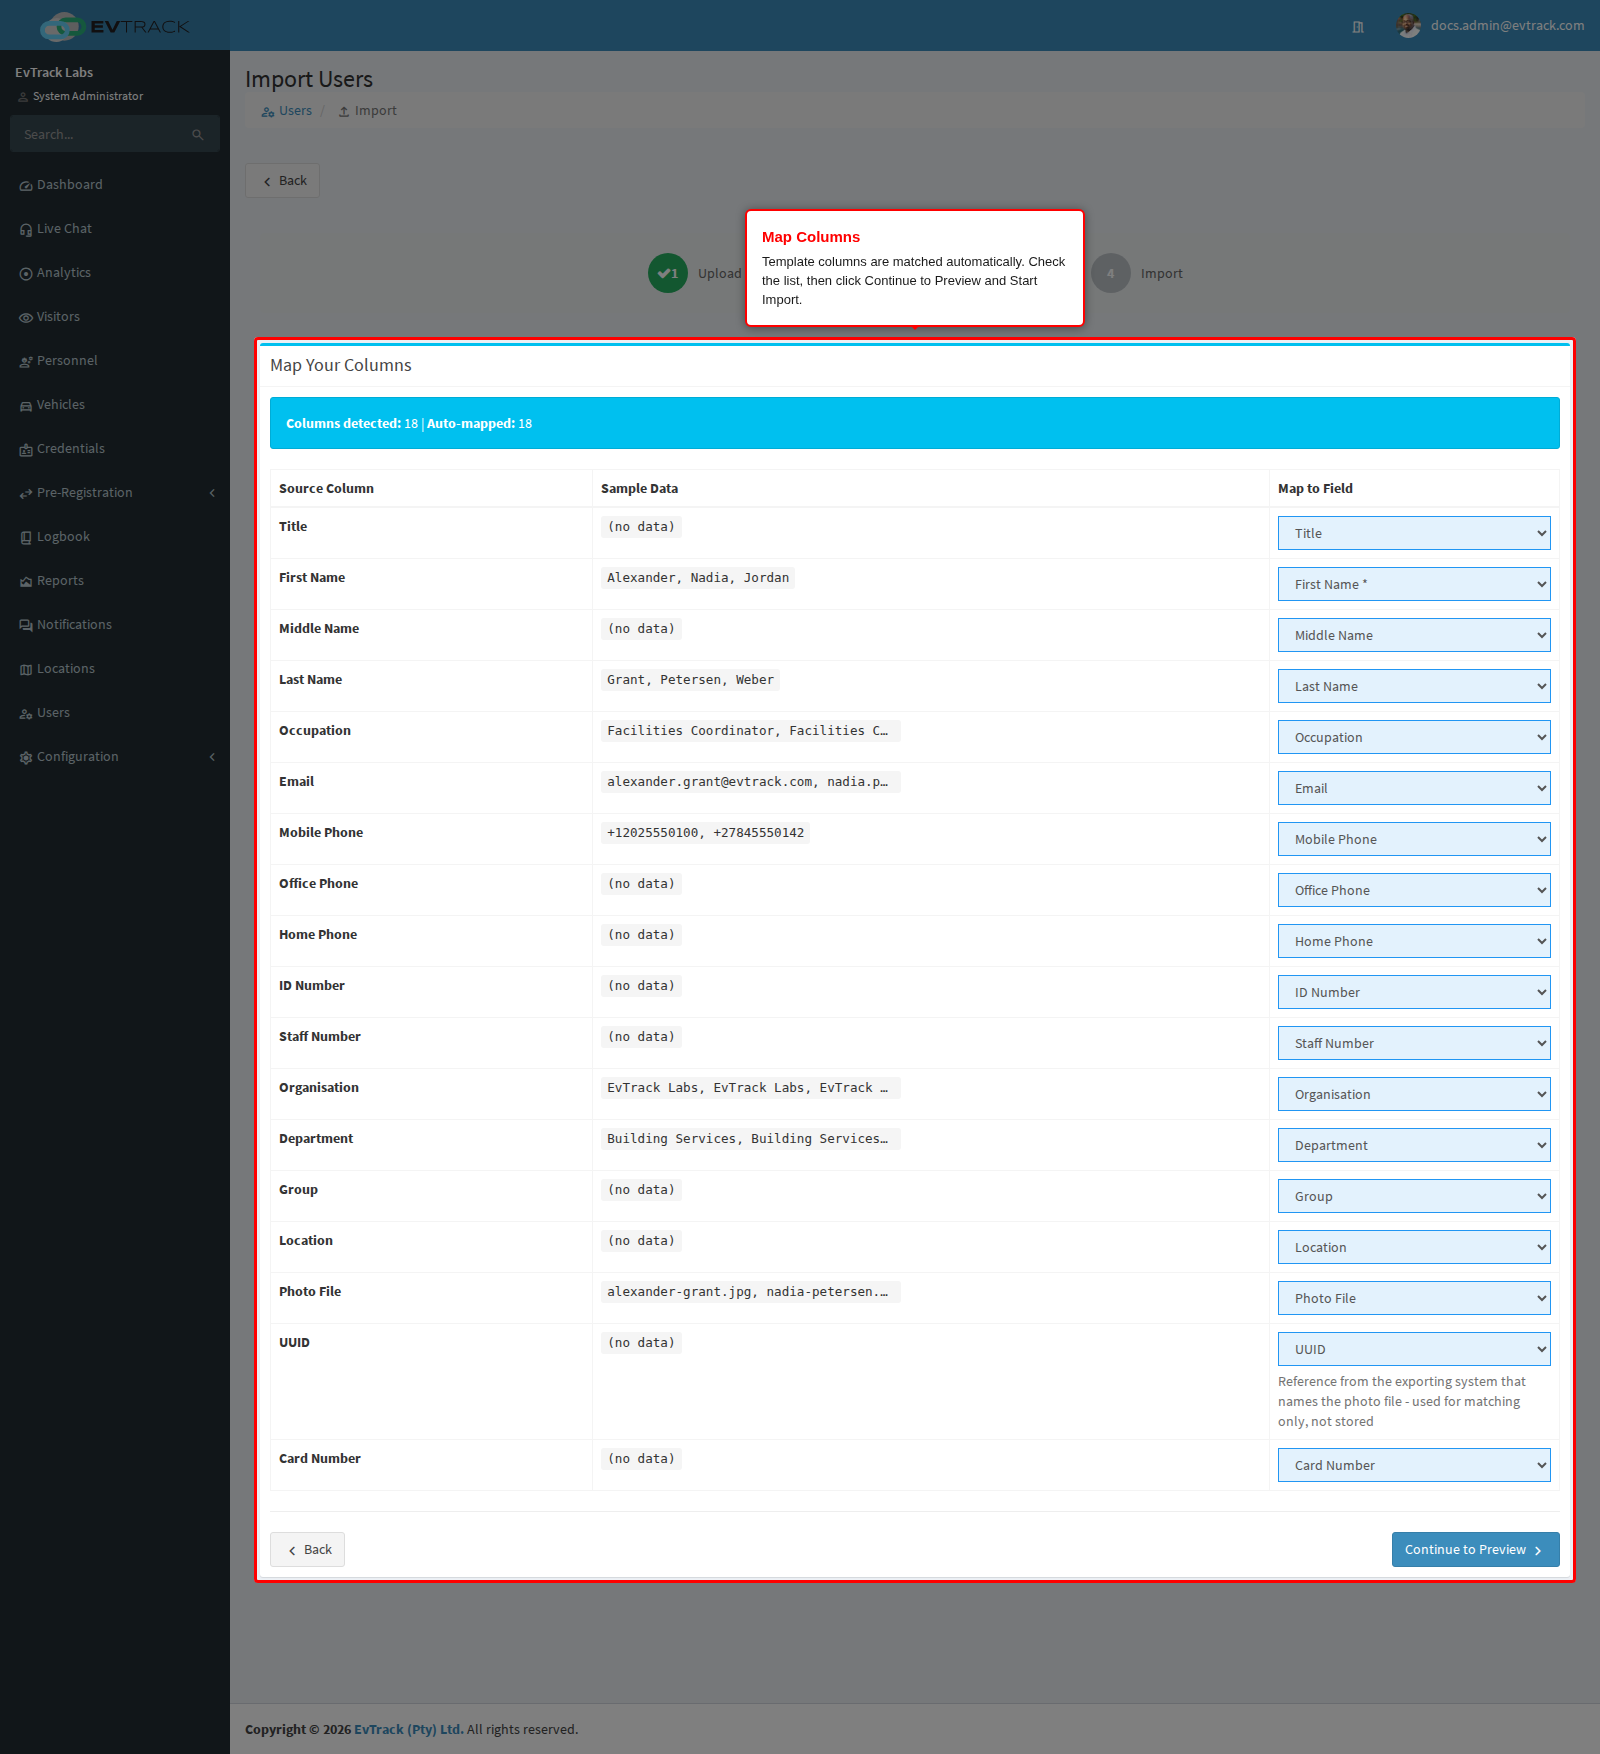Open Personnel icon in sidebar
This screenshot has width=1600, height=1754.
tap(26, 362)
